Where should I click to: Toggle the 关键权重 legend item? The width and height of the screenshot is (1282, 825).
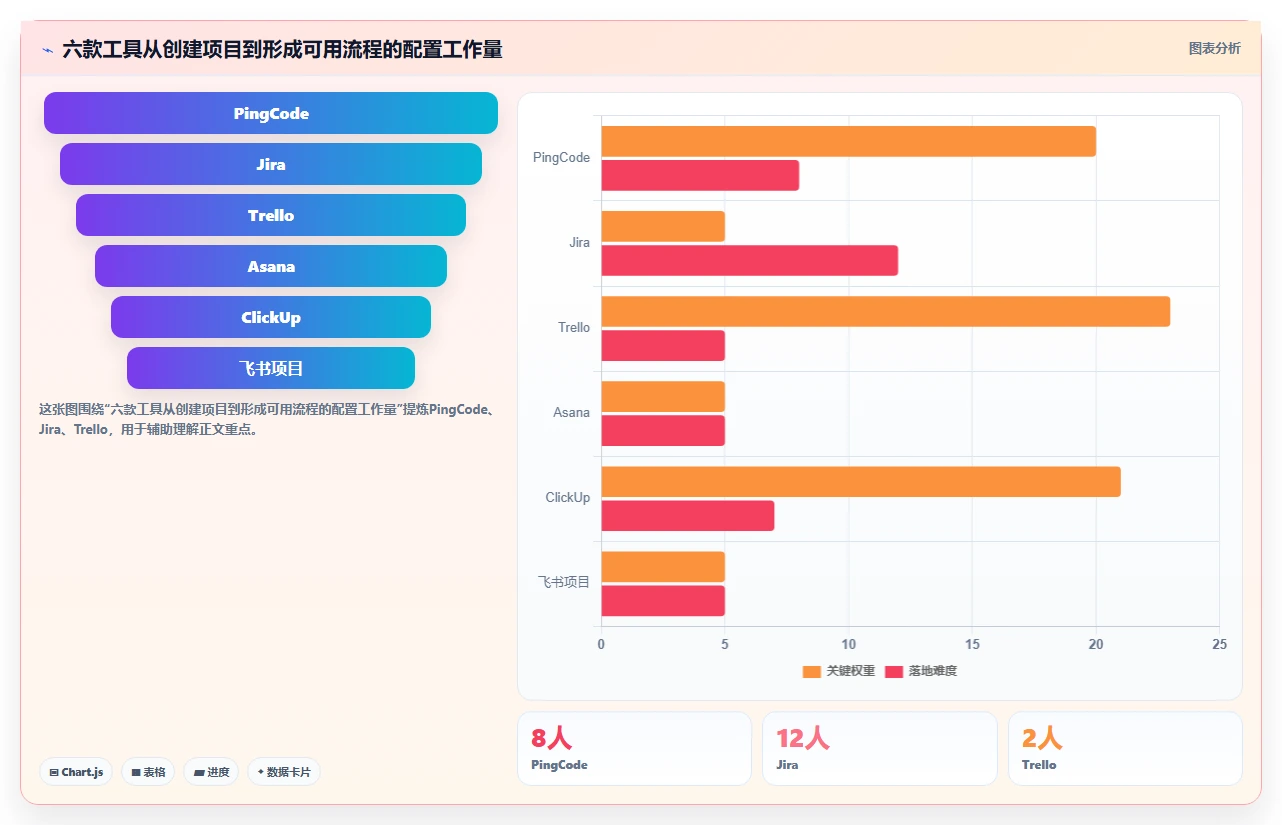(839, 671)
